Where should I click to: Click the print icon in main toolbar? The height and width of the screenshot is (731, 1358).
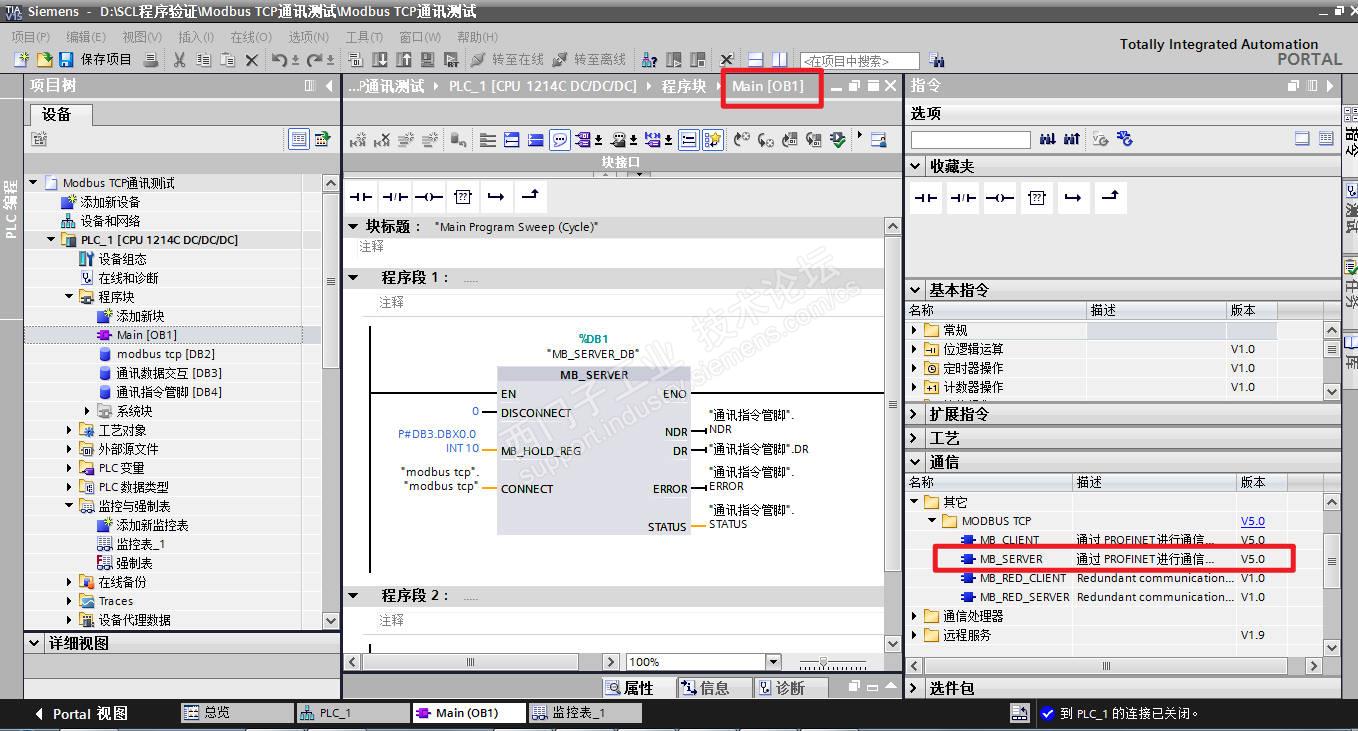coord(150,60)
